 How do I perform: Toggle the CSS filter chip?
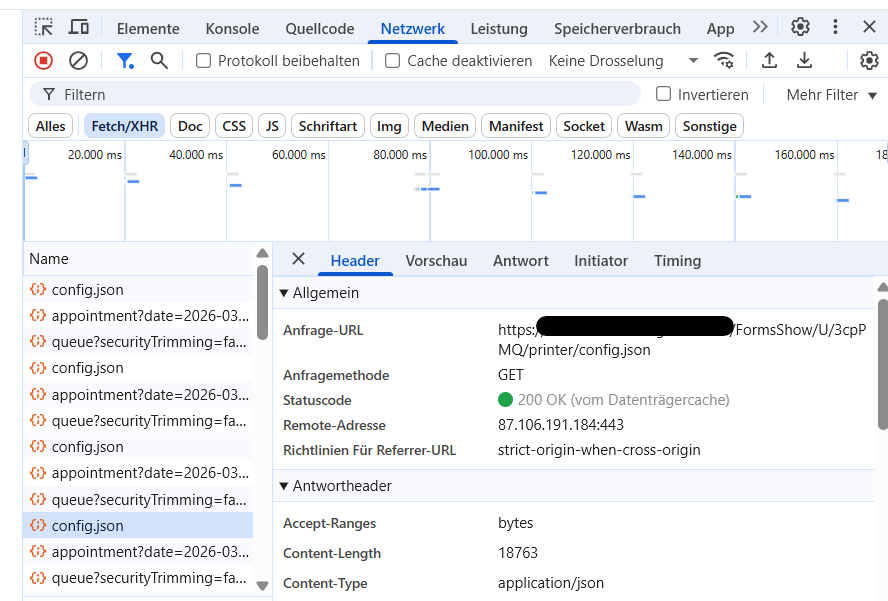pos(234,126)
